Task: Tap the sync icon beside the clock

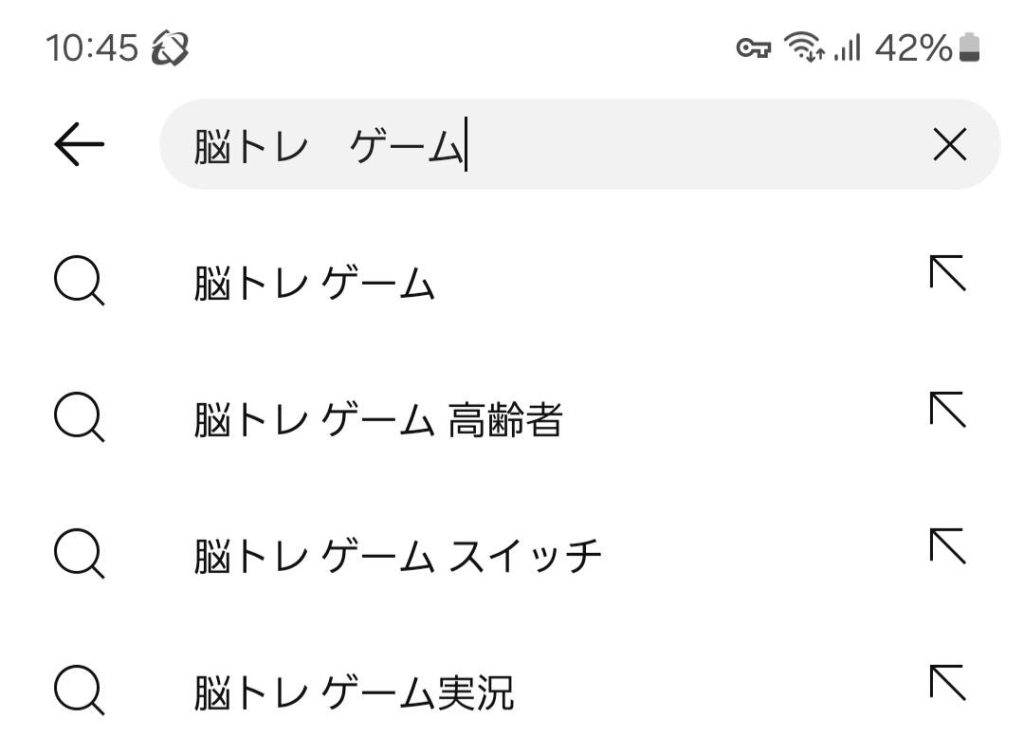Action: [x=169, y=48]
